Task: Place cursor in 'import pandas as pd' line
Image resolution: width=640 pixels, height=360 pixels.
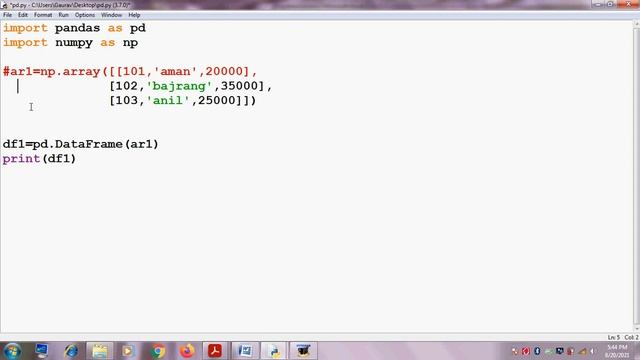Action: (x=74, y=28)
